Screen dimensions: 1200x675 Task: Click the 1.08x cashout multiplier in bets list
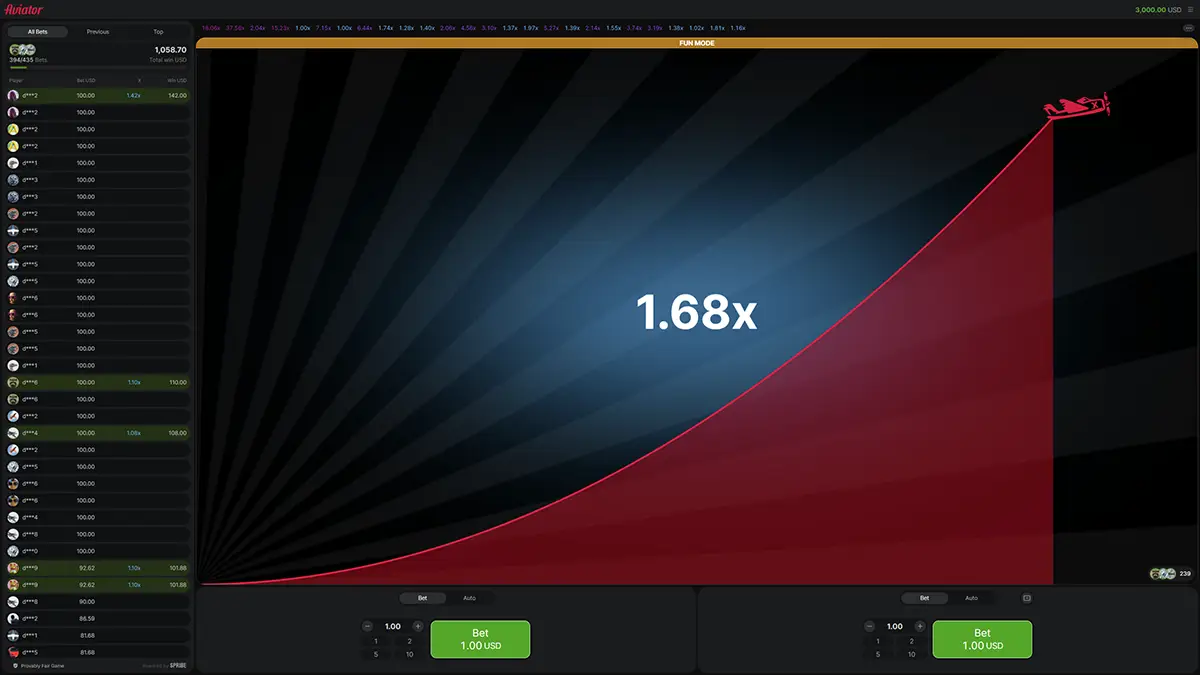pos(134,433)
